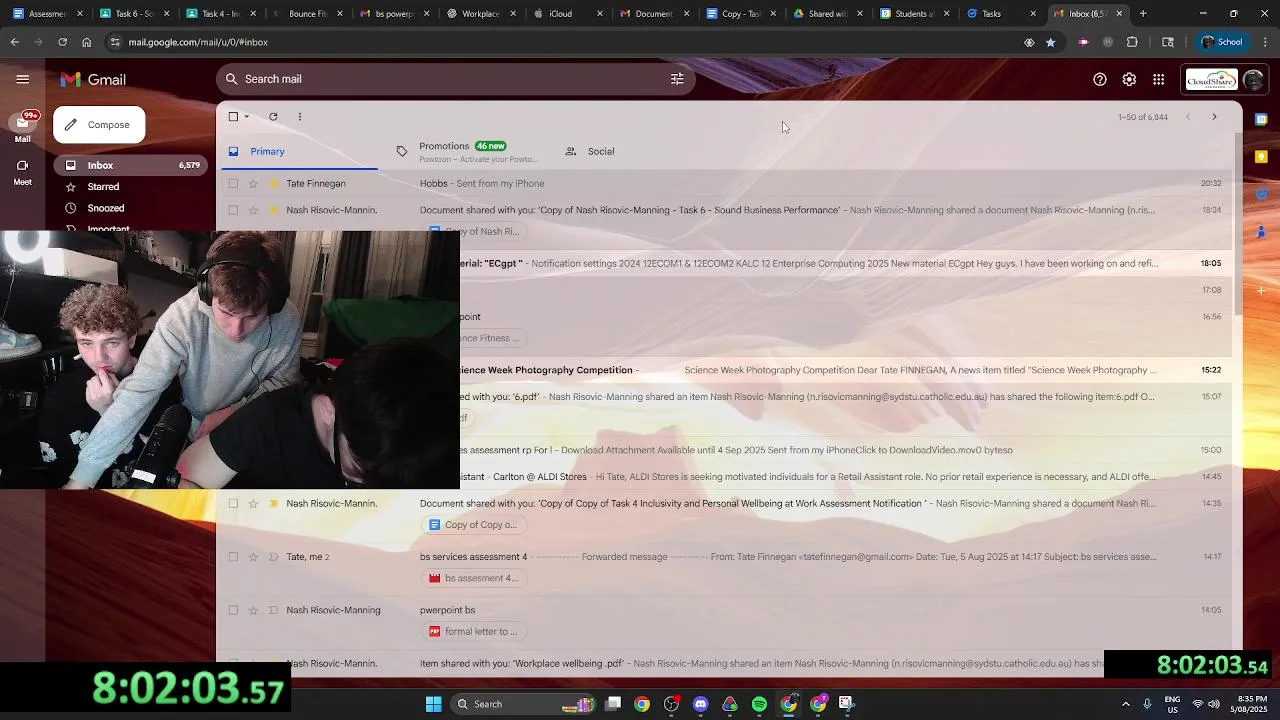Open the Starred folder

click(129, 187)
